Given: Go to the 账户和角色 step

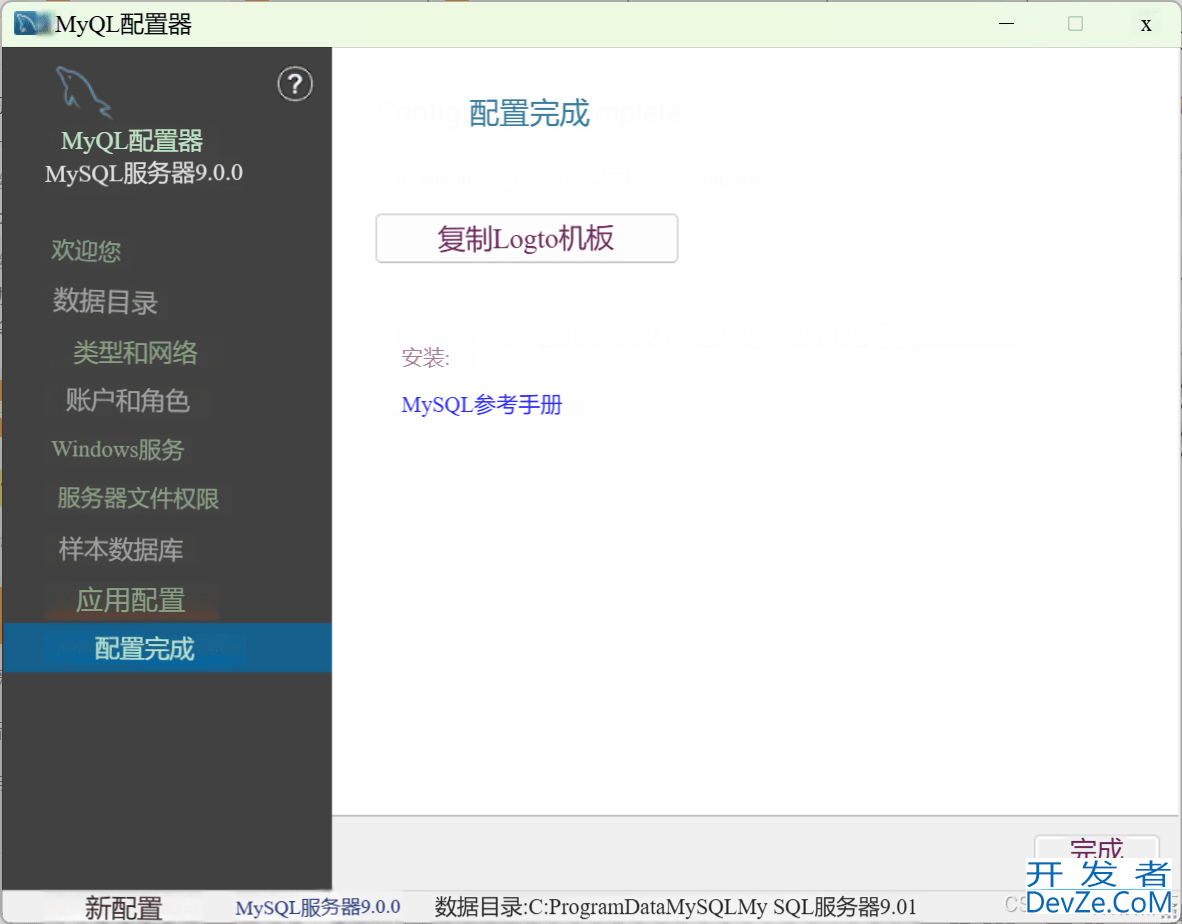Looking at the screenshot, I should tap(127, 400).
